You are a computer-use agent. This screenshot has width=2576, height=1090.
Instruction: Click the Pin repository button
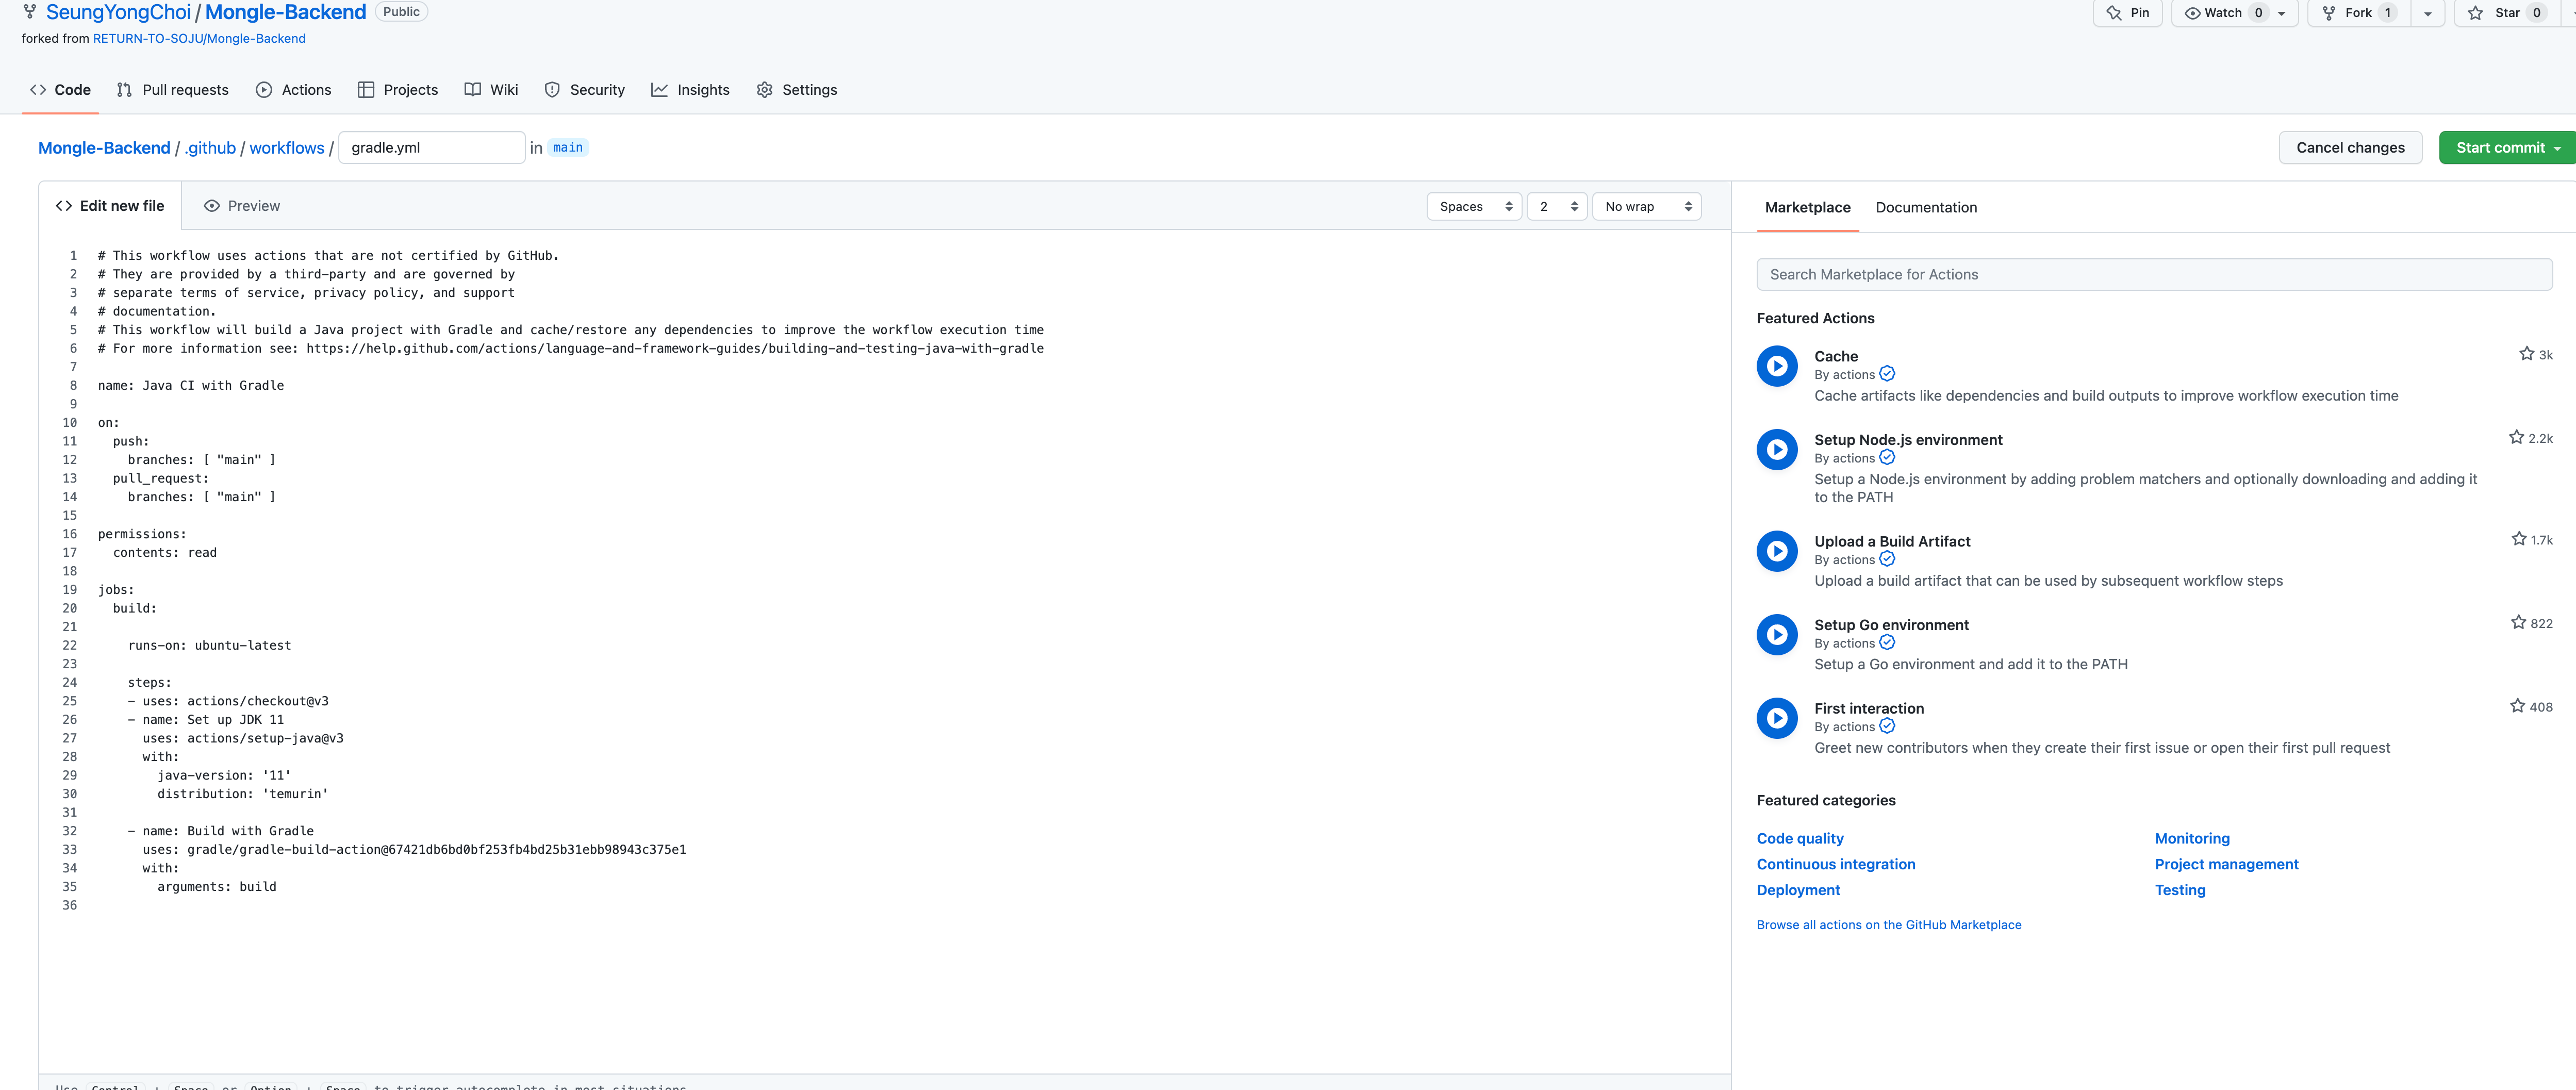click(x=2127, y=13)
